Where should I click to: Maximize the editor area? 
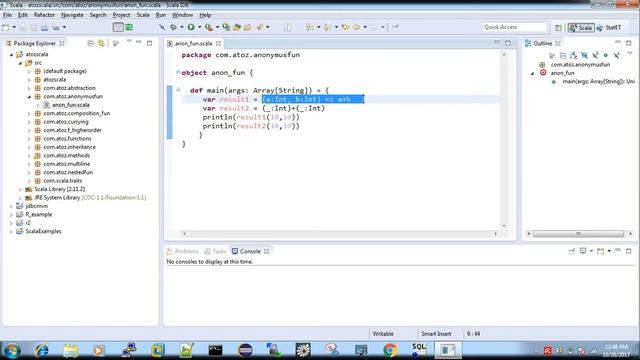pyautogui.click(x=508, y=43)
